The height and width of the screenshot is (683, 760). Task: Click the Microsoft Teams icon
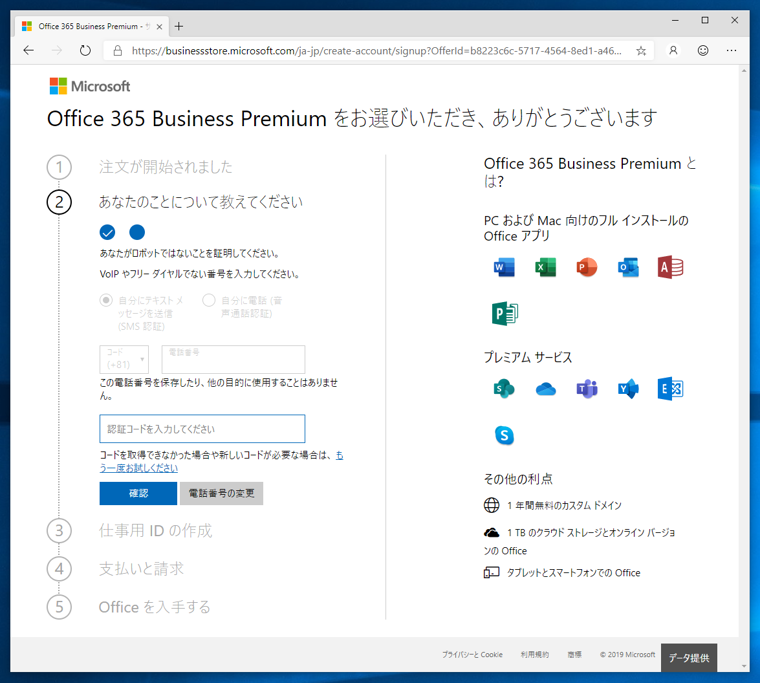click(x=586, y=389)
